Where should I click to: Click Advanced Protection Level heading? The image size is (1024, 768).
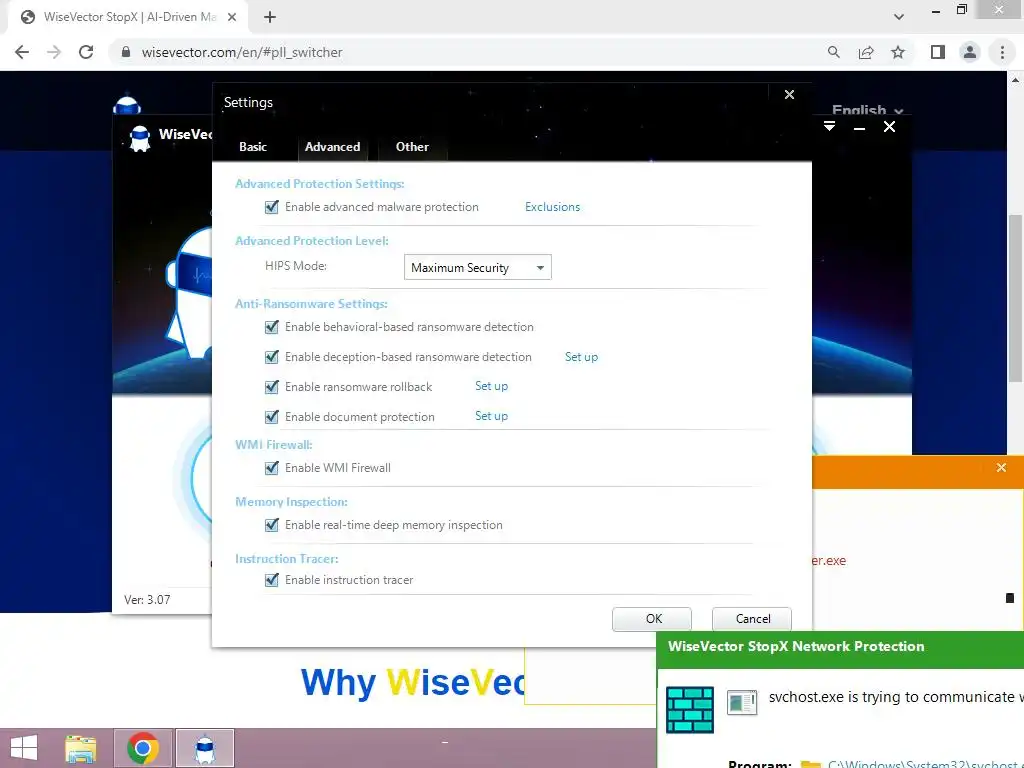point(312,241)
